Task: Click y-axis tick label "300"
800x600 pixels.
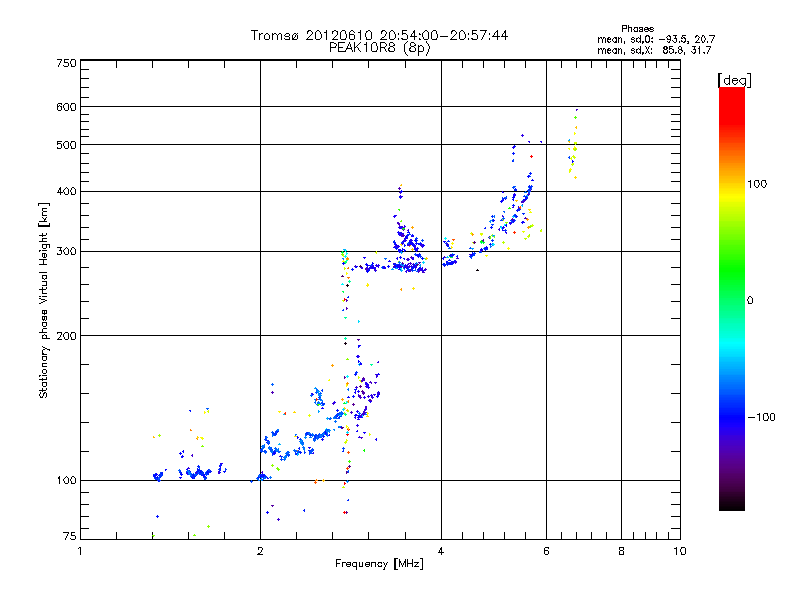Action: (x=66, y=252)
